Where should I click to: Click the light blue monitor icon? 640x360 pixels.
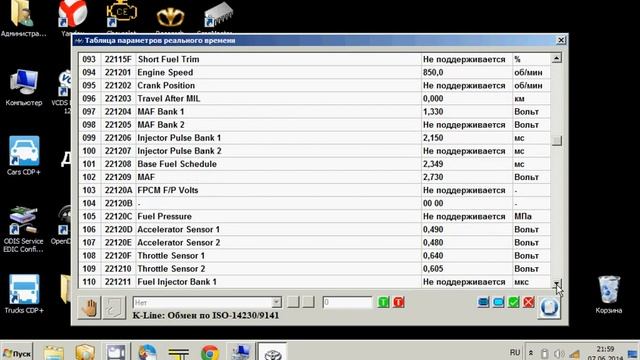[x=498, y=302]
